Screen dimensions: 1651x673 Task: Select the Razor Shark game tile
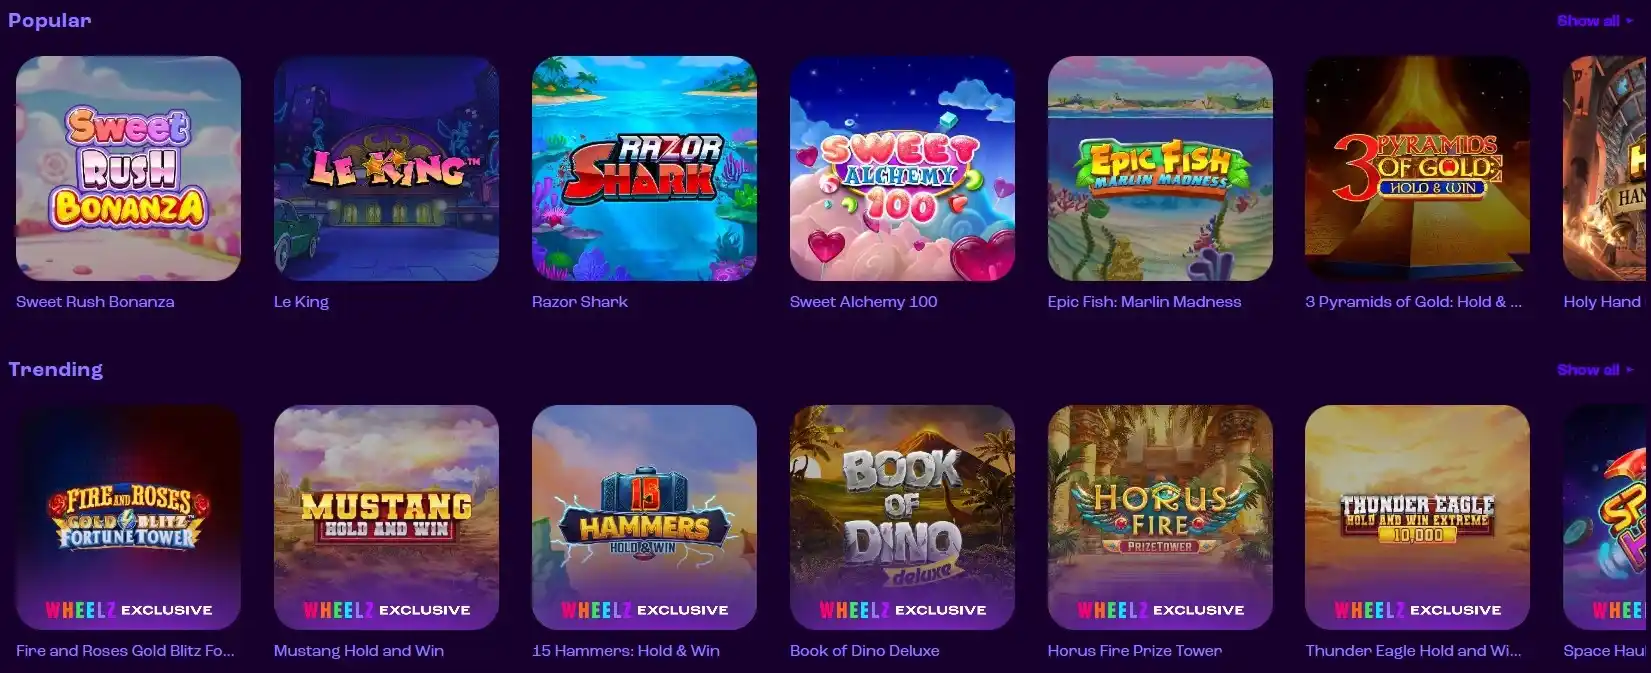pyautogui.click(x=644, y=168)
